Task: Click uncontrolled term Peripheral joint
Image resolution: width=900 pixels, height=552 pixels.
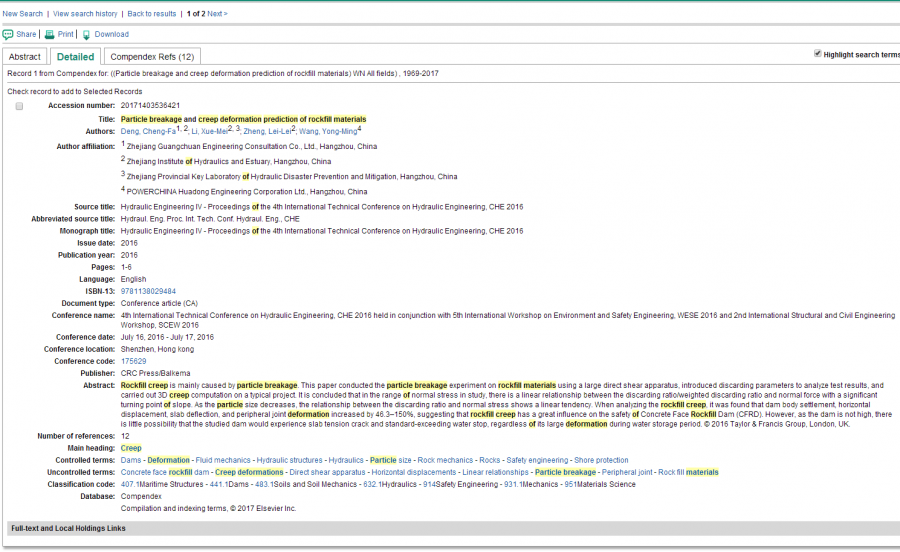Action: (627, 472)
